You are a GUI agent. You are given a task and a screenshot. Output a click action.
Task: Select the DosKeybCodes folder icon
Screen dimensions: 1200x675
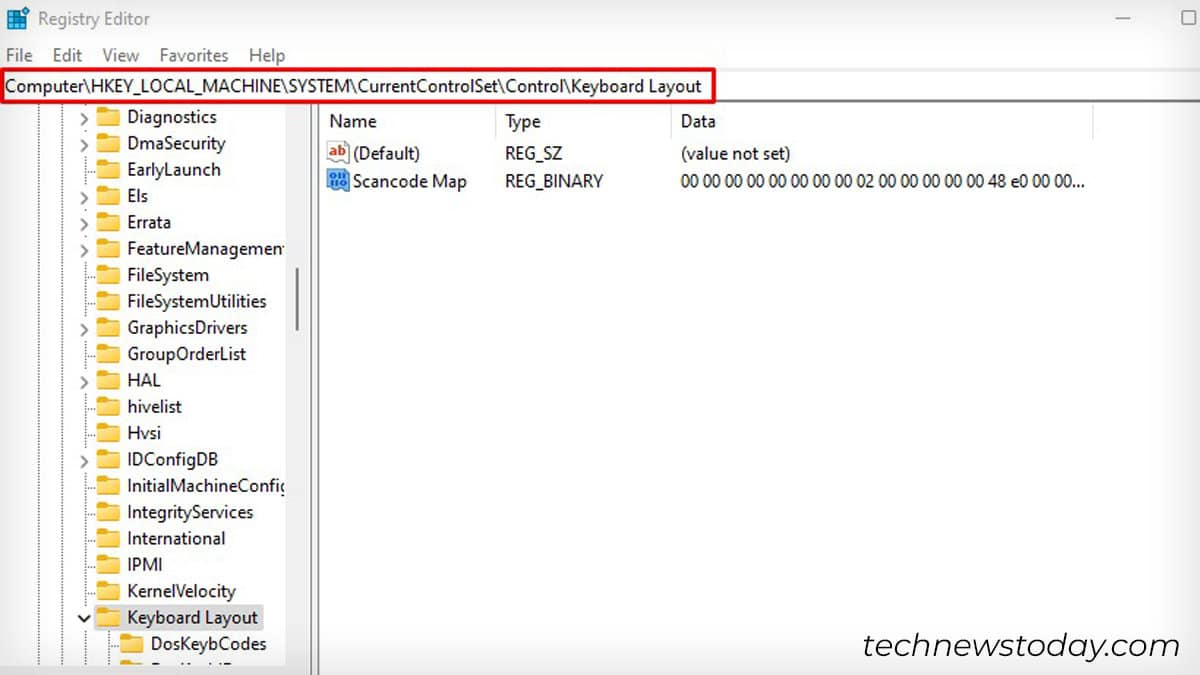132,644
